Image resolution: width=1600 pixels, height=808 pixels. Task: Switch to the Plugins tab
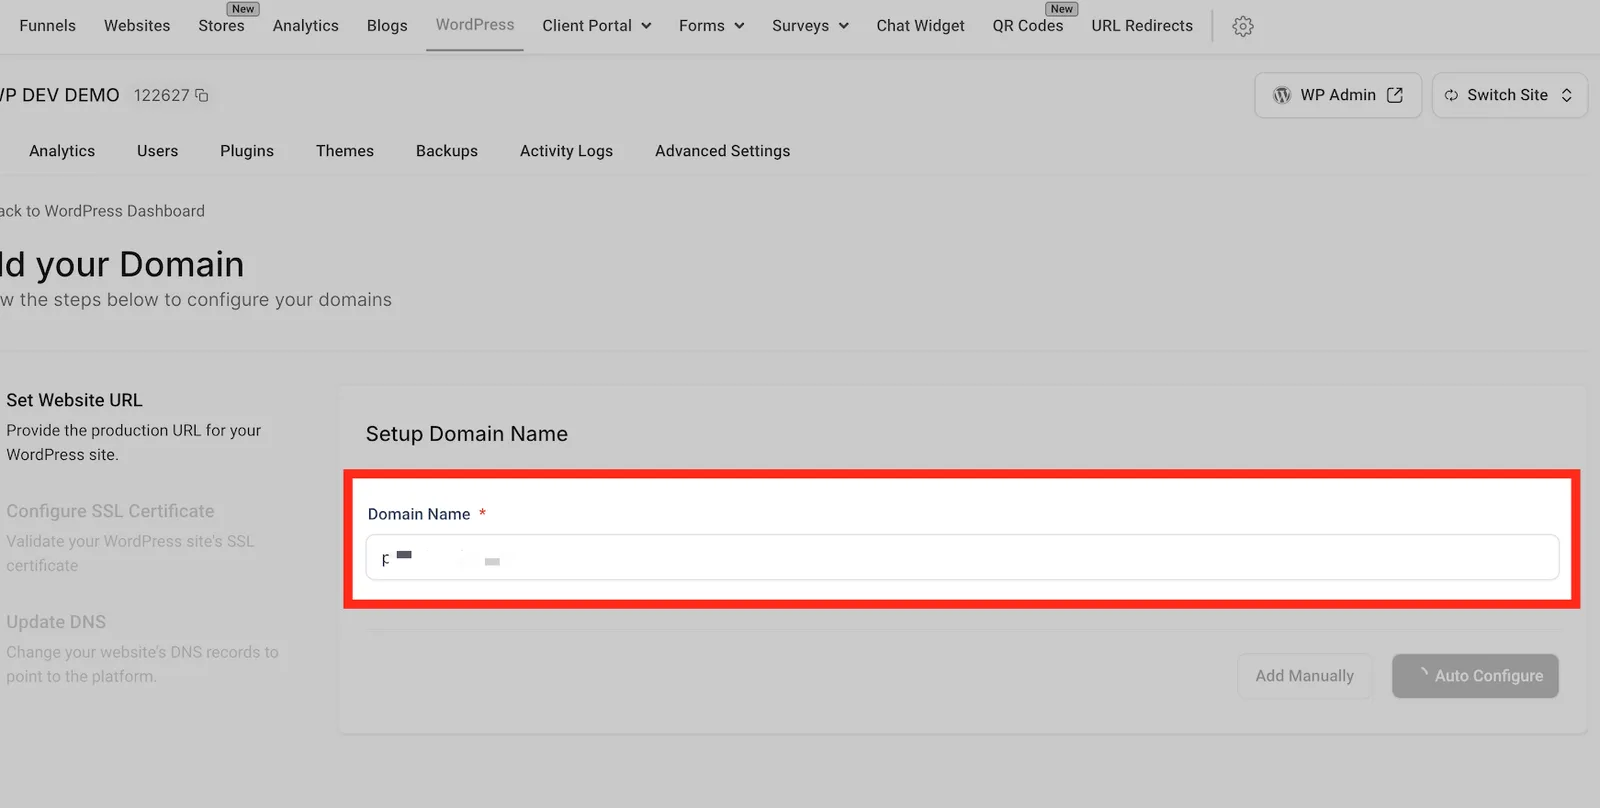point(247,151)
